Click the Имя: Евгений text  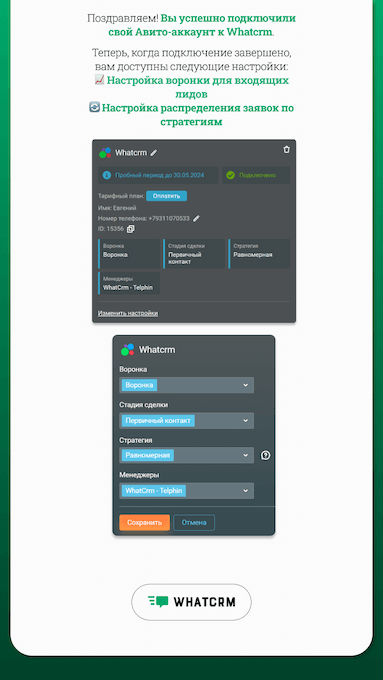coord(117,208)
